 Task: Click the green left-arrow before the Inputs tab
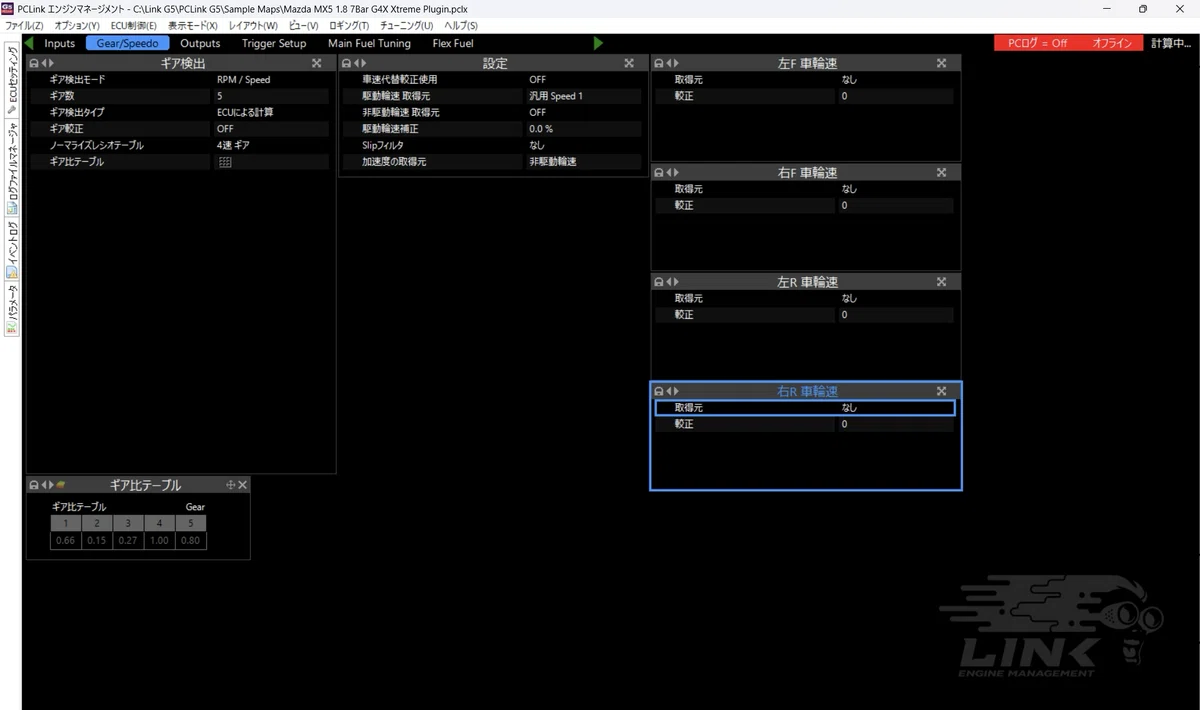tap(29, 43)
